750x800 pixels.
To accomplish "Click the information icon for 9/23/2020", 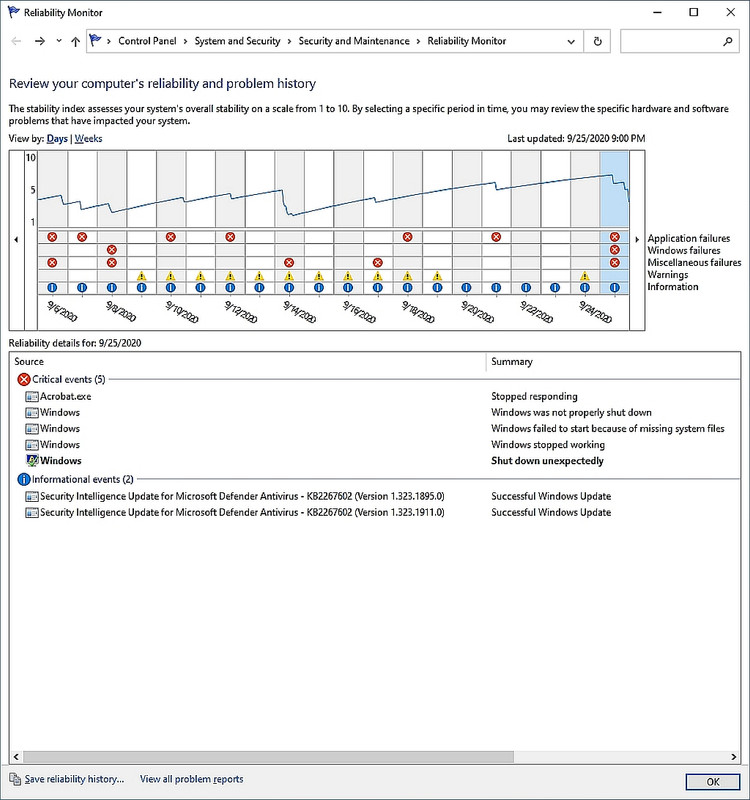I will (555, 288).
